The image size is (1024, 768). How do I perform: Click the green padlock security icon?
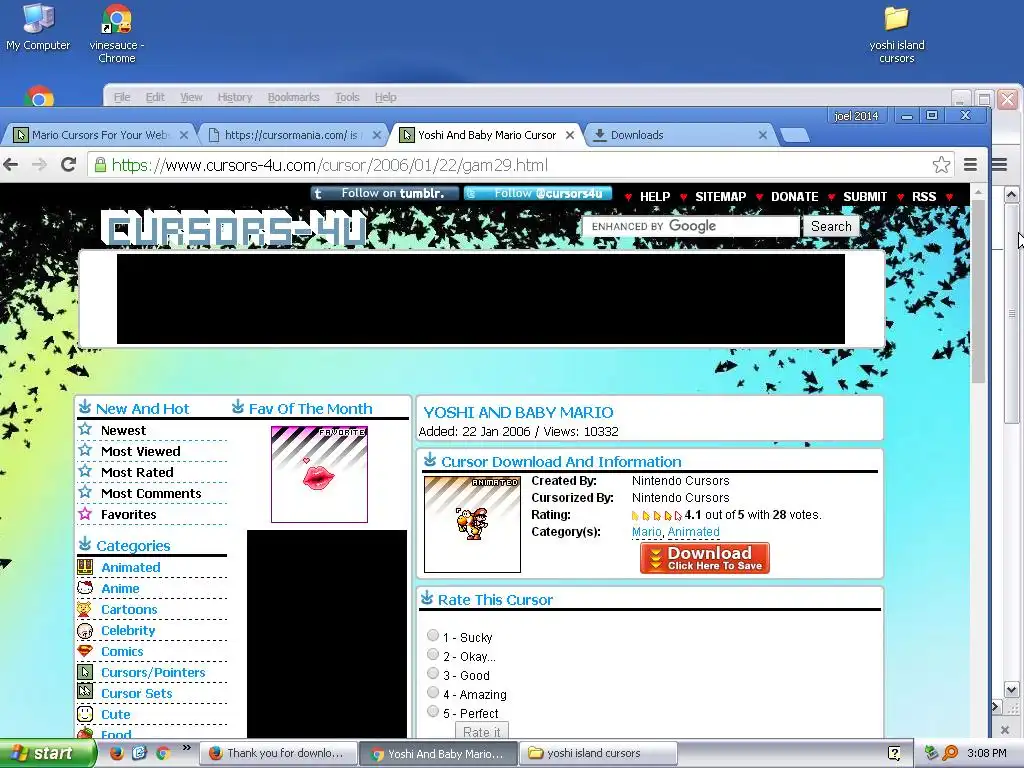tap(100, 165)
